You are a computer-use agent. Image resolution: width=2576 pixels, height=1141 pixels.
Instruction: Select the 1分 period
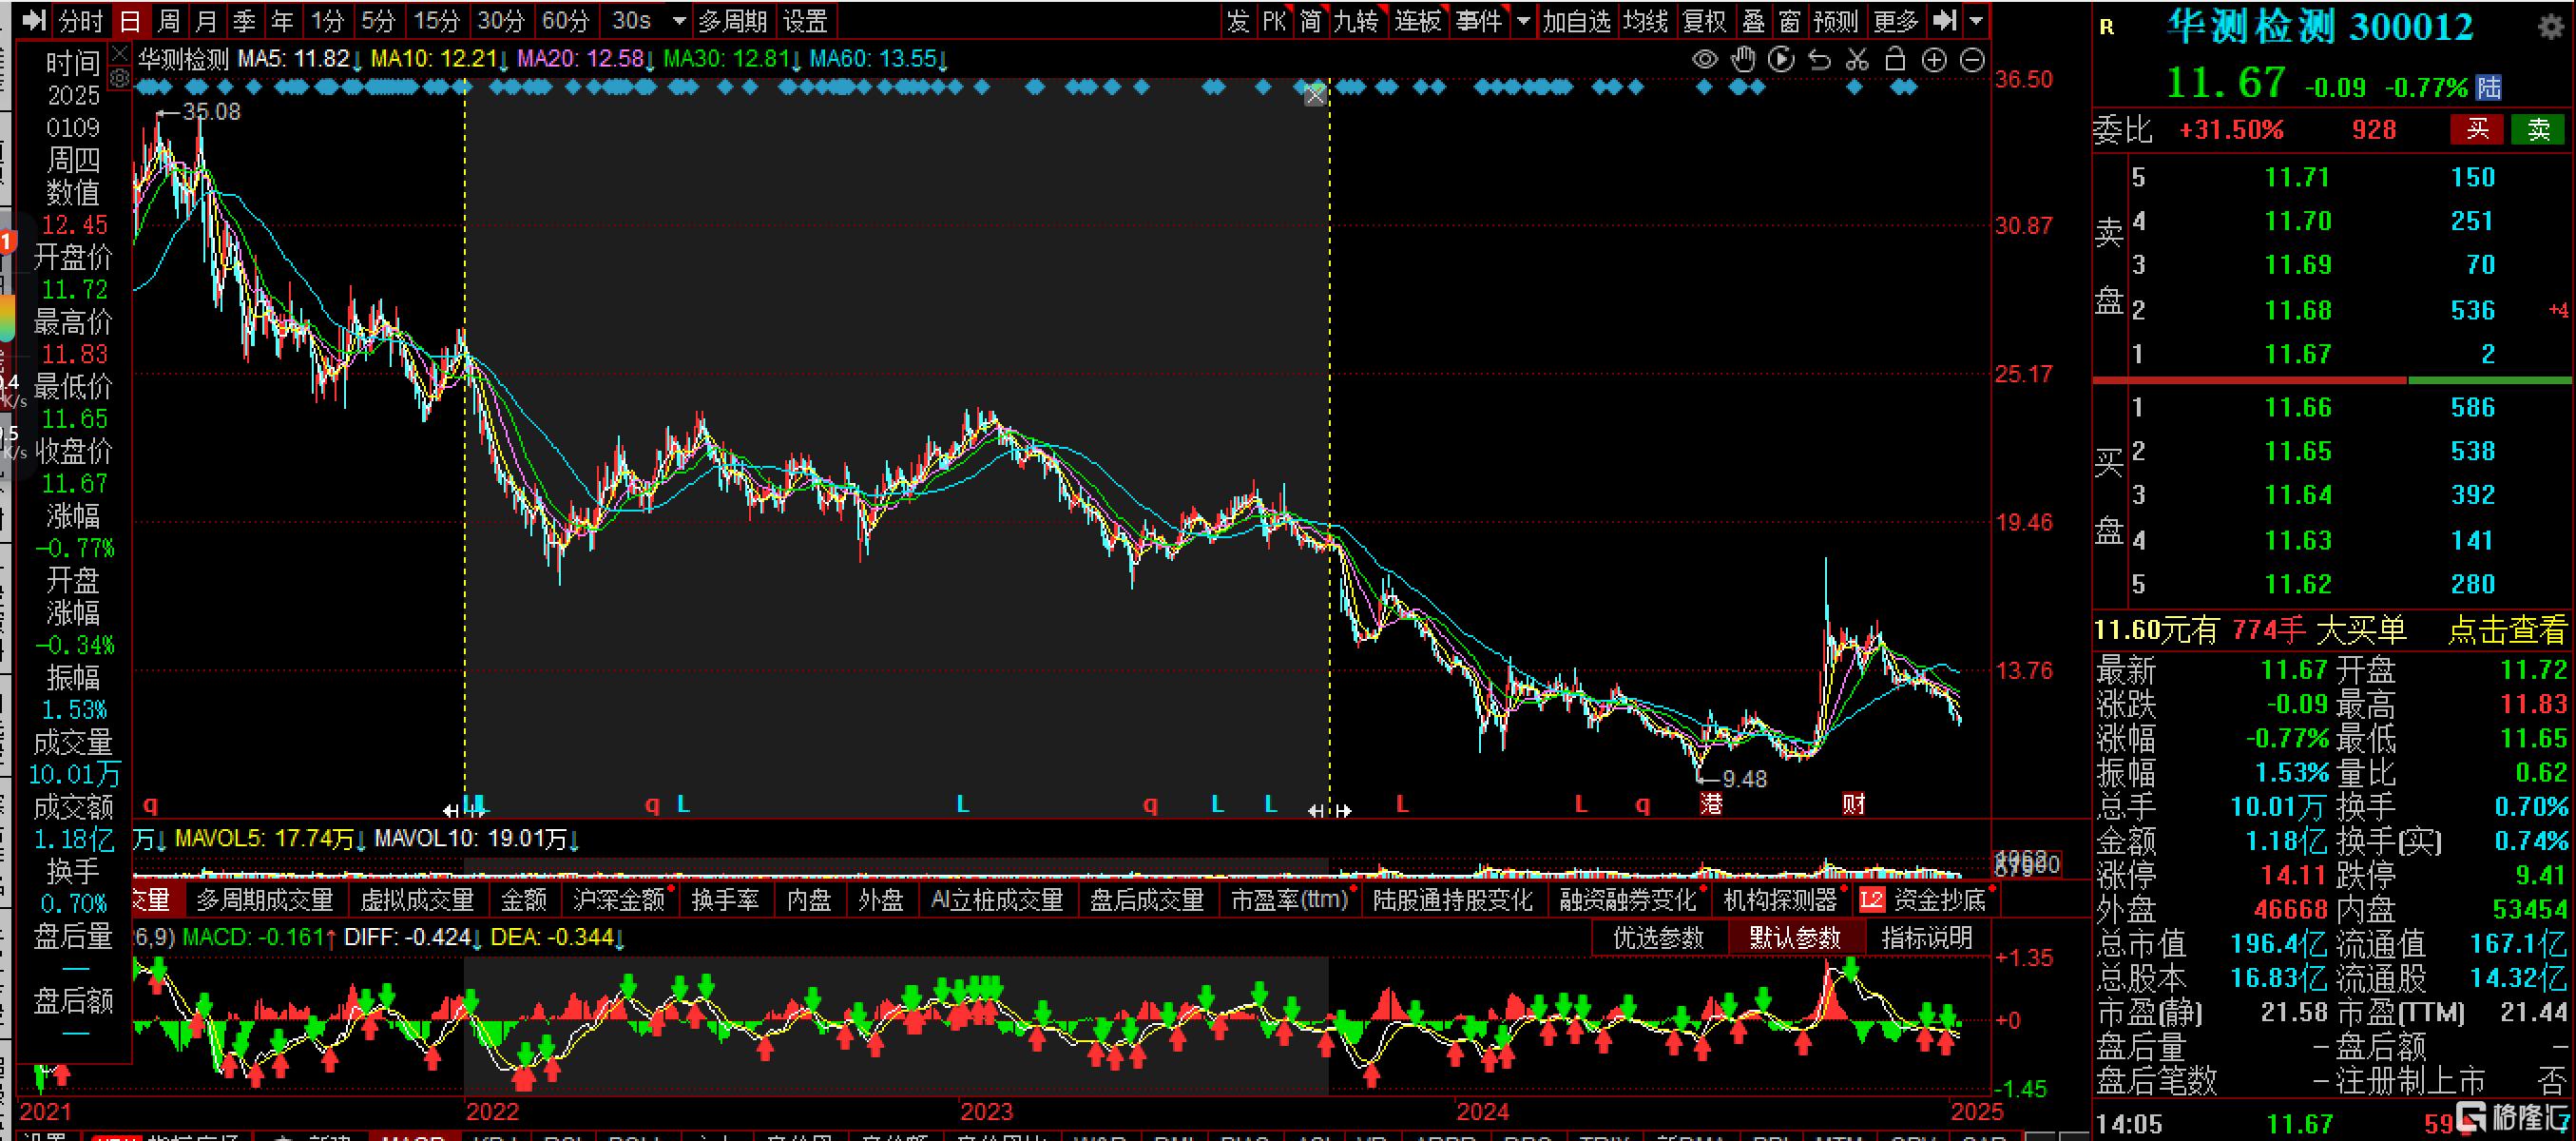[326, 20]
